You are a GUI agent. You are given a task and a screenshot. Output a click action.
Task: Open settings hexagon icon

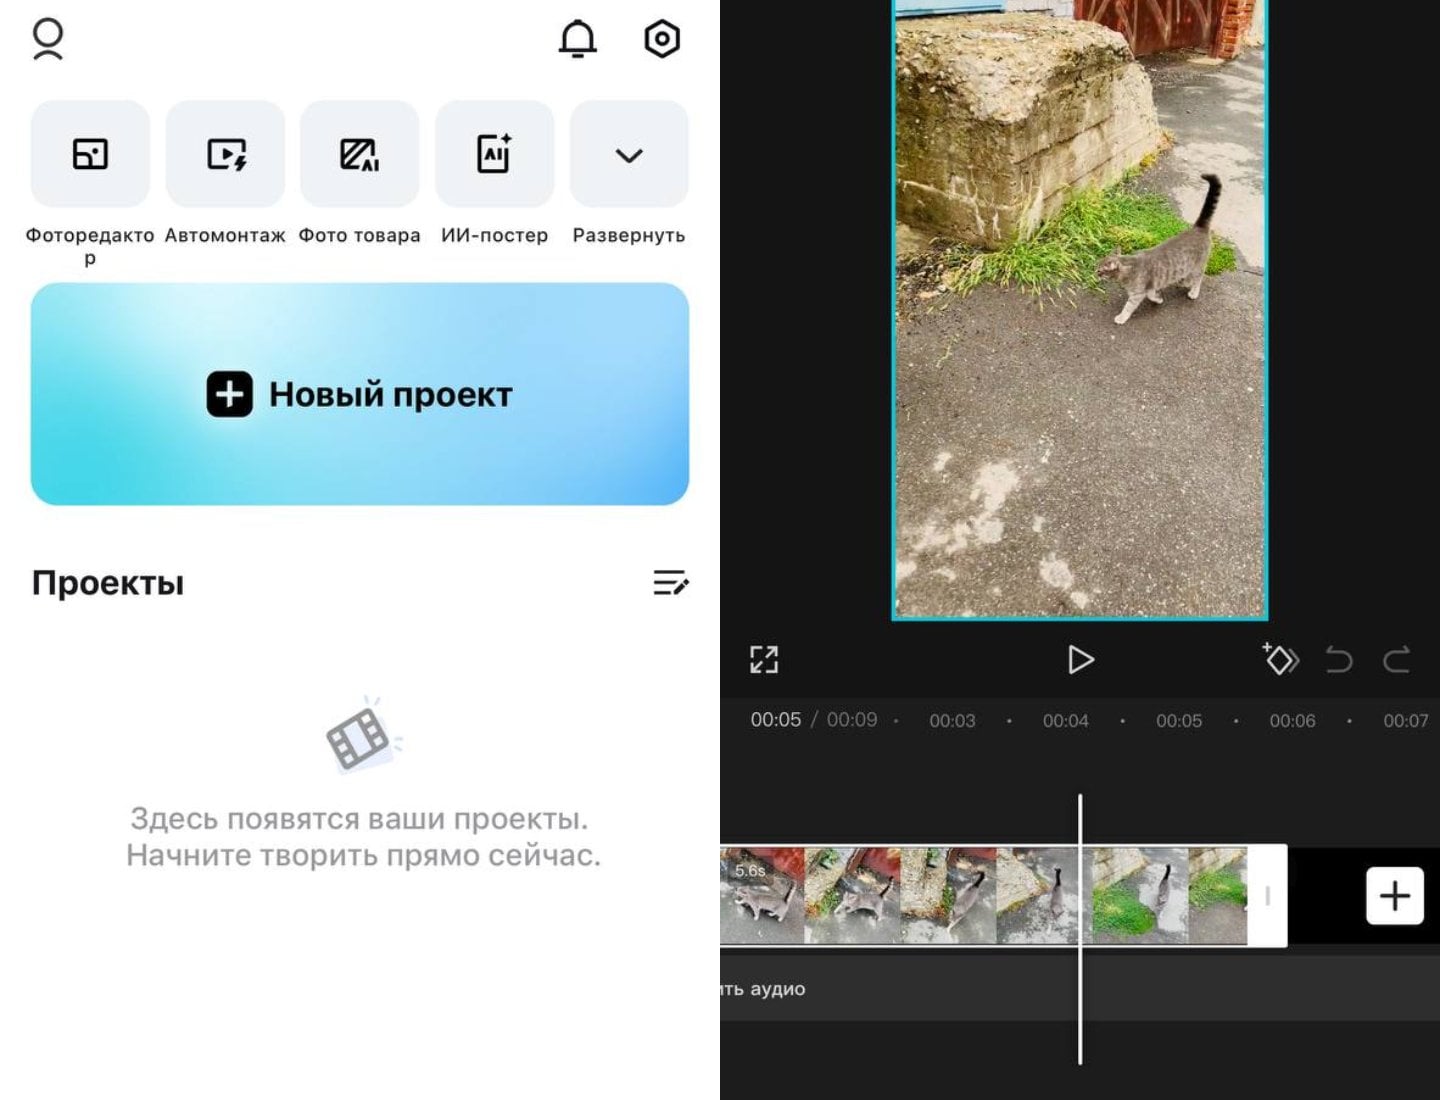click(x=661, y=40)
